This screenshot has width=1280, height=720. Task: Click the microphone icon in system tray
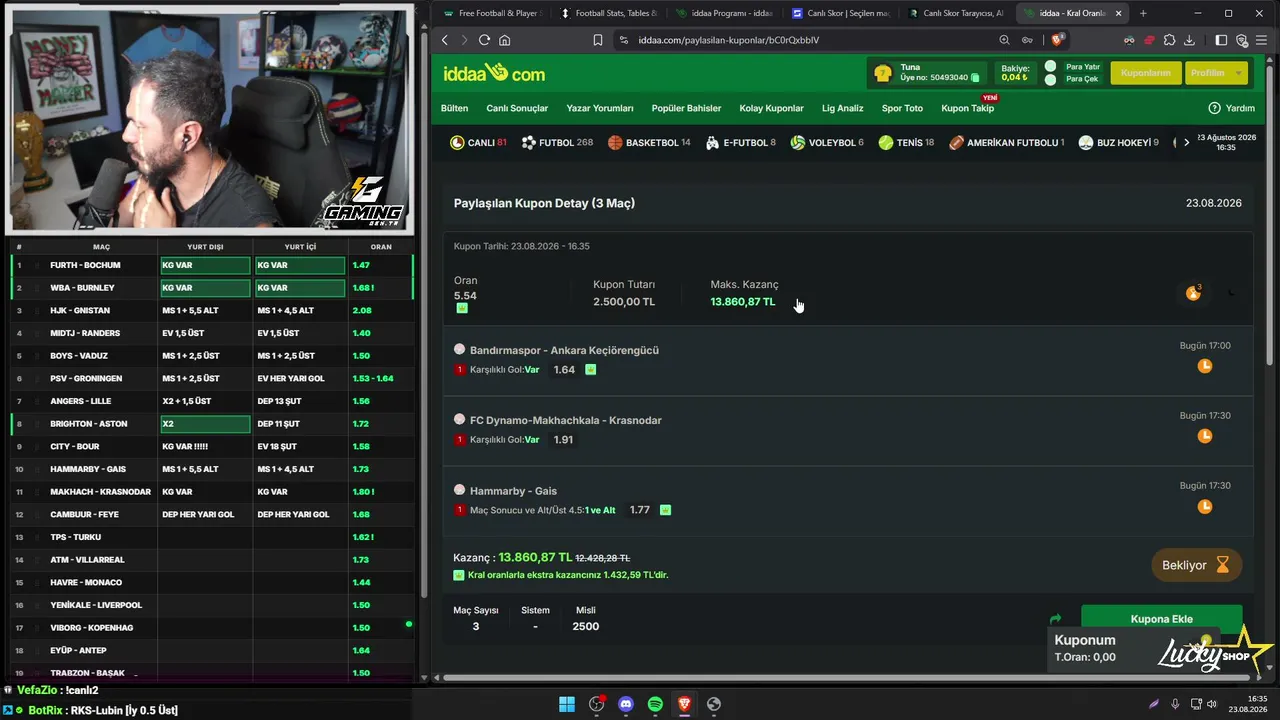[x=1175, y=704]
